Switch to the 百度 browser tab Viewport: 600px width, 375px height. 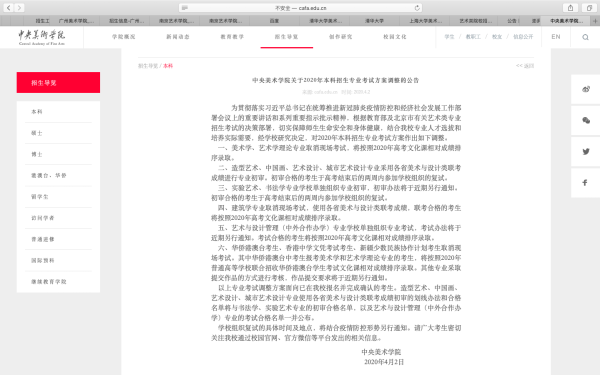[x=274, y=21]
